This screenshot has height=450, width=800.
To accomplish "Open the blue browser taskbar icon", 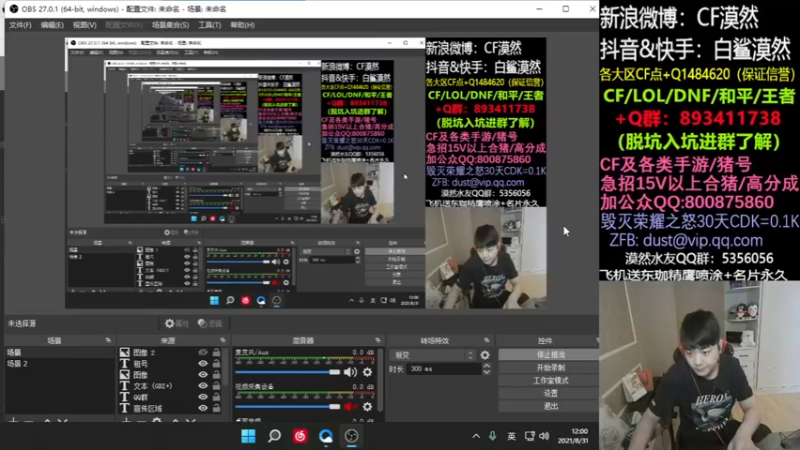I will (x=326, y=436).
